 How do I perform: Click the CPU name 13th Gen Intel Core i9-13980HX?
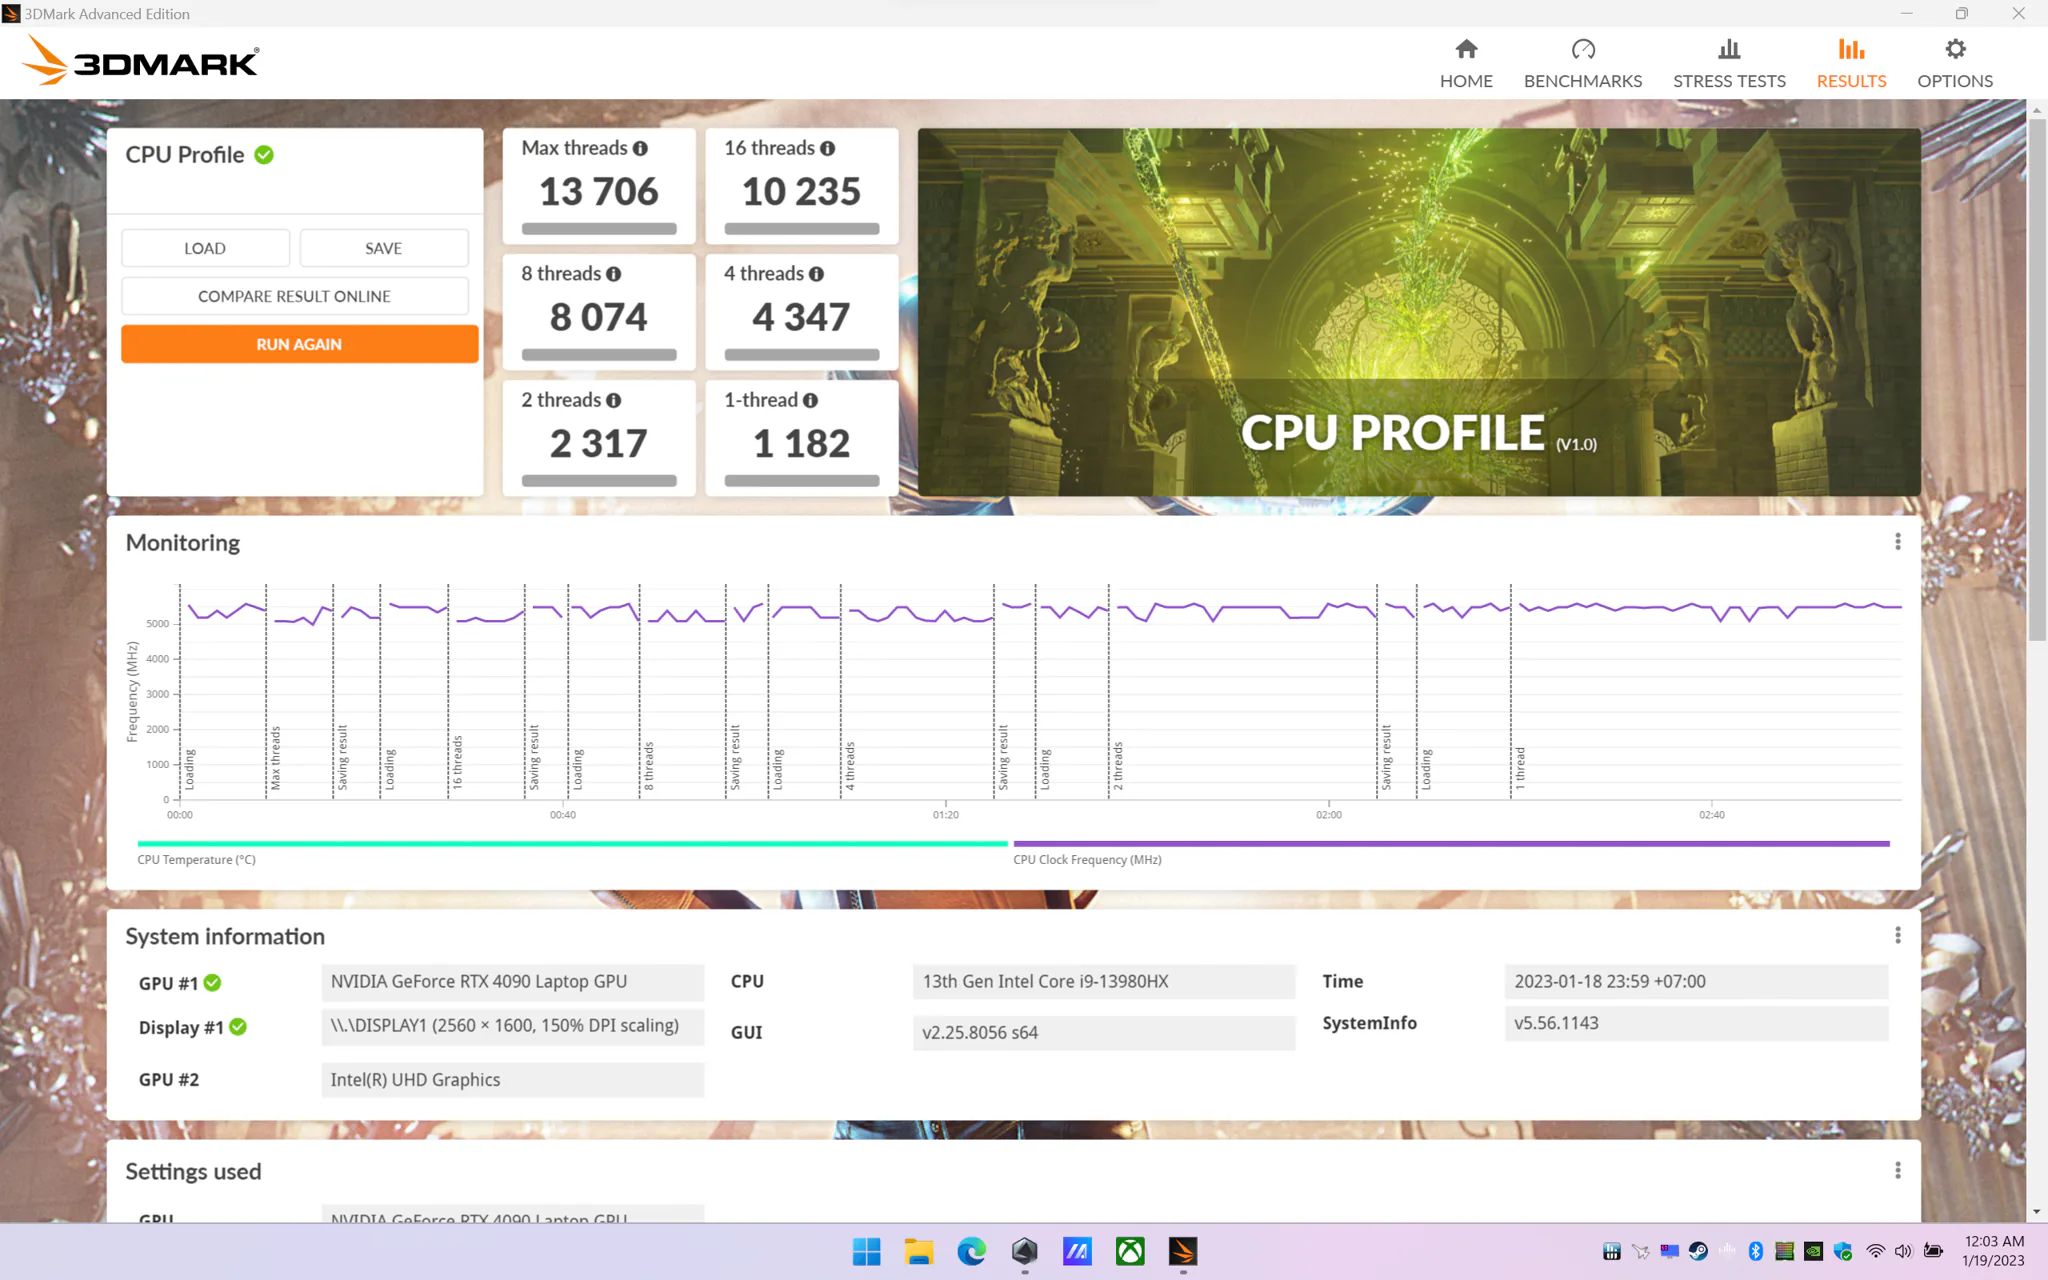[1104, 982]
